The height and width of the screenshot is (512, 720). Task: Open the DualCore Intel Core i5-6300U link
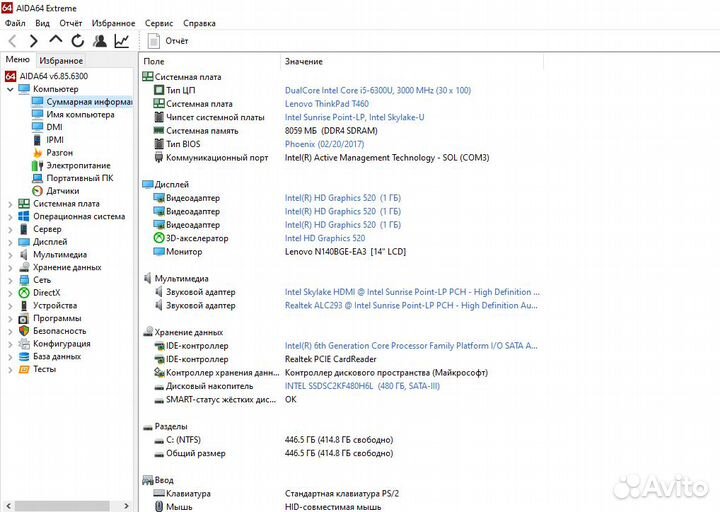[377, 90]
